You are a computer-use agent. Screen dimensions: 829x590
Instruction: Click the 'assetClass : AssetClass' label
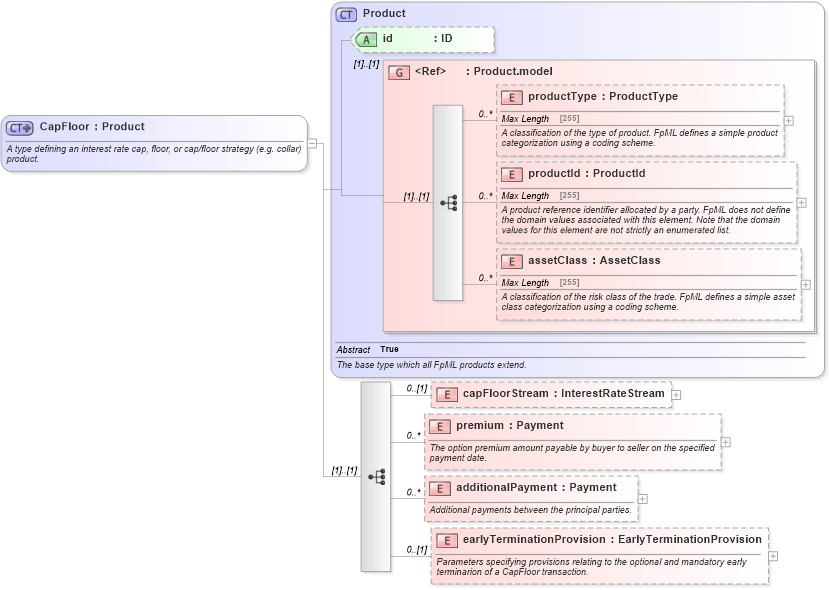click(x=594, y=260)
